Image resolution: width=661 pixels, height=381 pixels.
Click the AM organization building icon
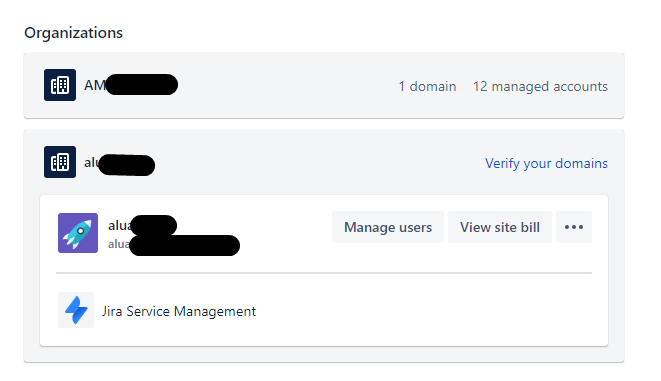(60, 85)
